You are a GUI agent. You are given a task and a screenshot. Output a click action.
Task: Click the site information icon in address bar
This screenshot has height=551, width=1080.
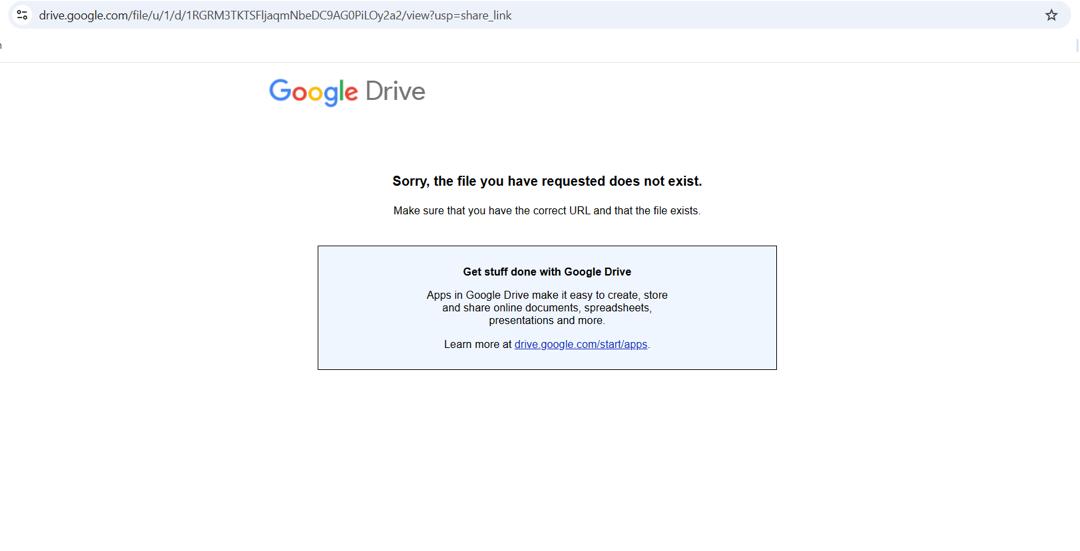pos(22,14)
